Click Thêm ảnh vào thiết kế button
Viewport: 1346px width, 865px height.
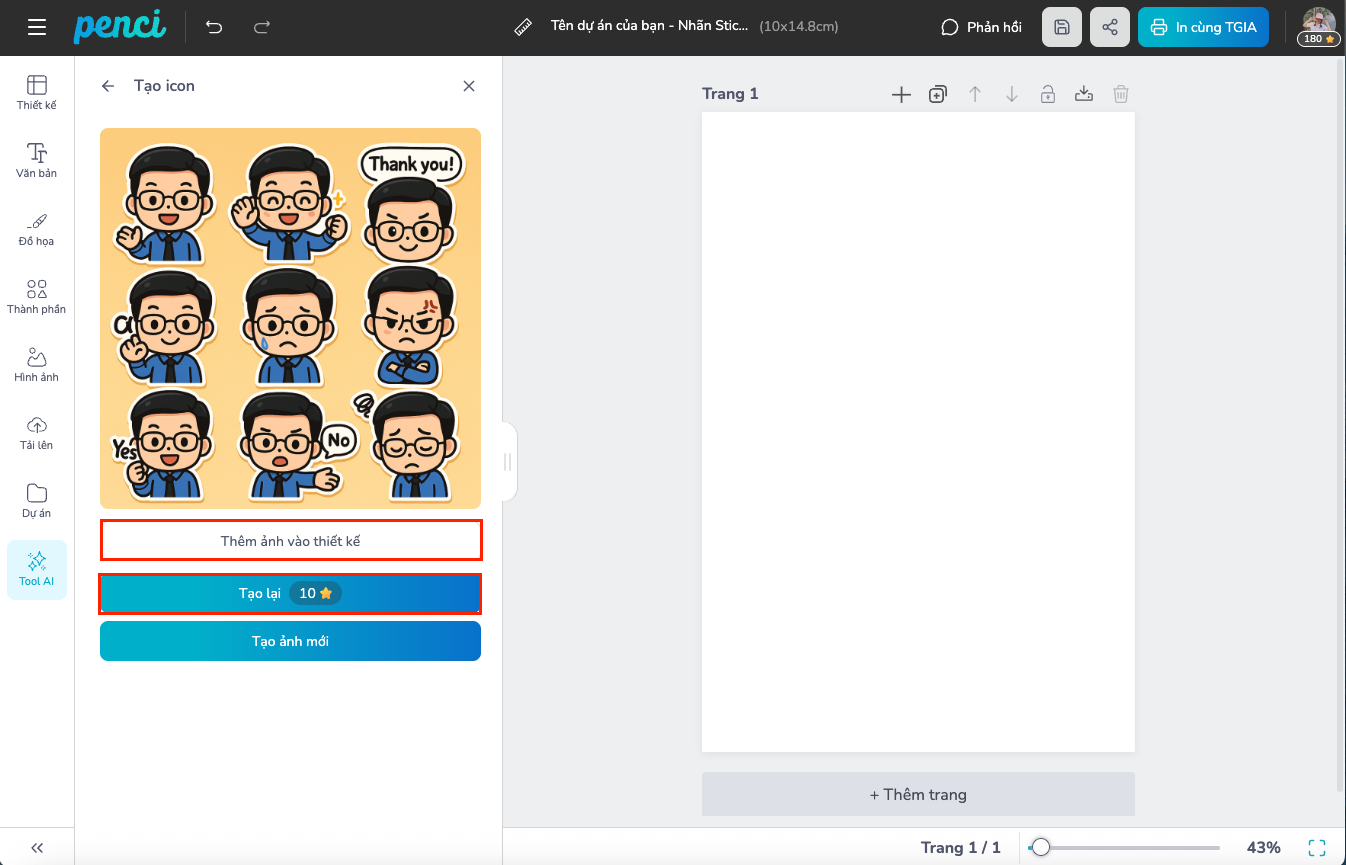291,541
